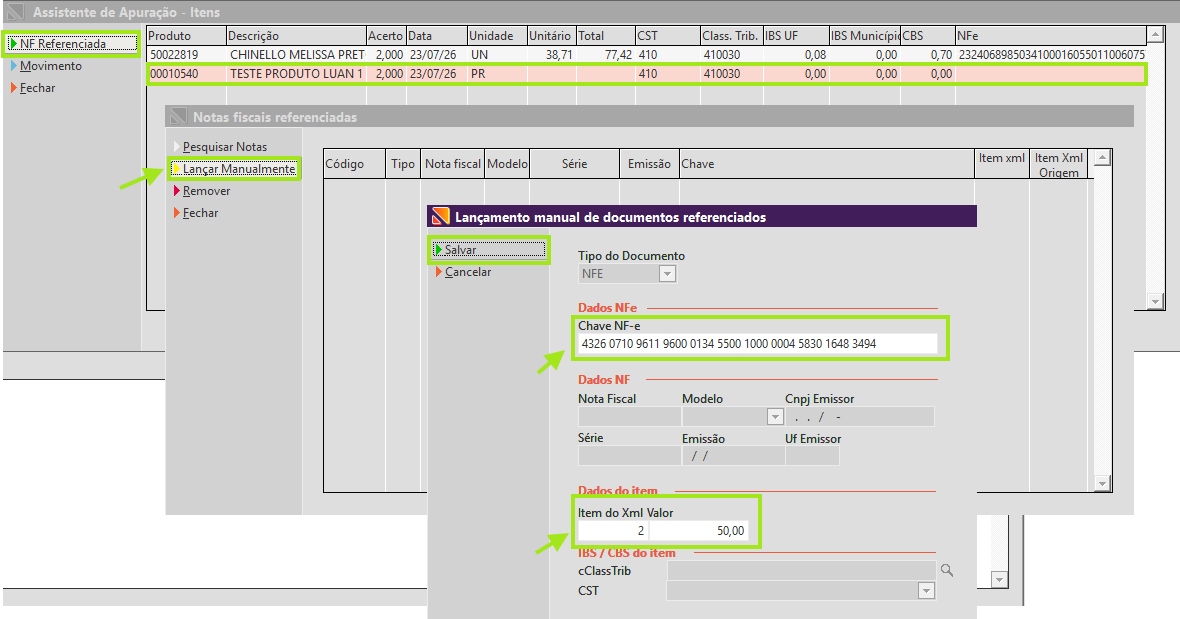1180x619 pixels.
Task: Click the 77,42 total cell
Action: click(605, 55)
